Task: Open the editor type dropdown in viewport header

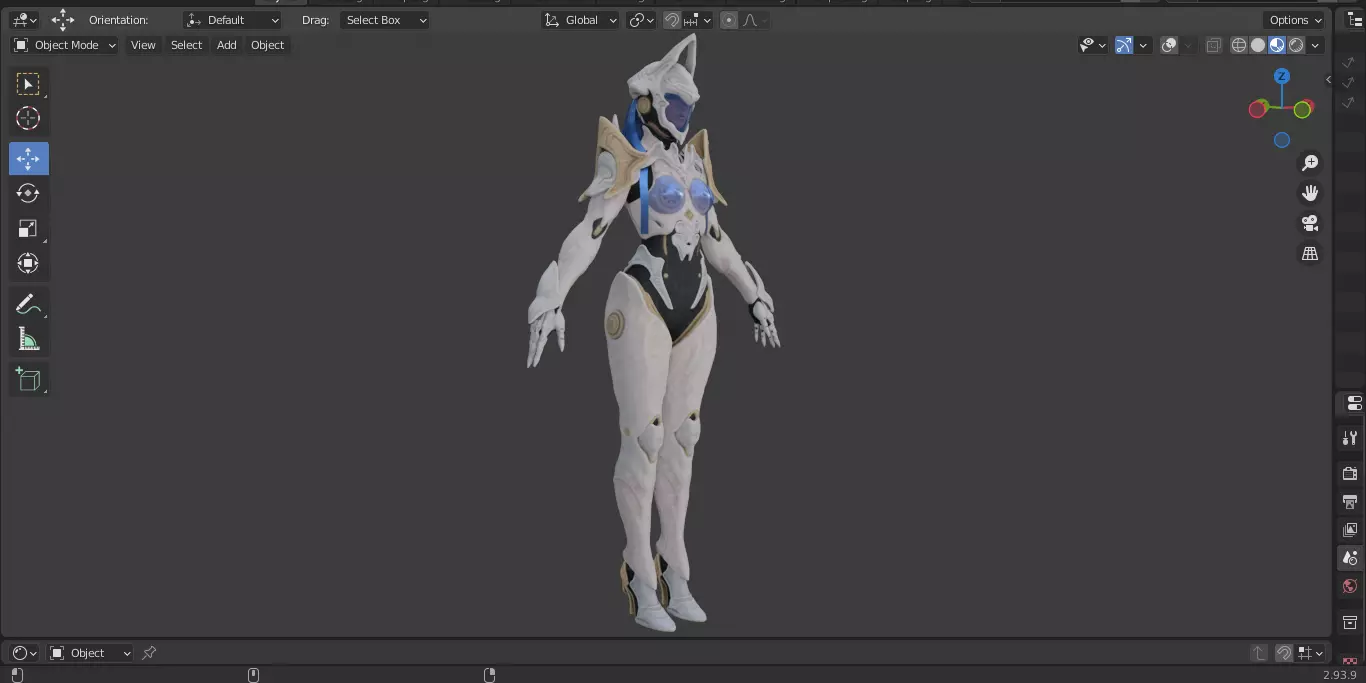Action: click(x=24, y=20)
